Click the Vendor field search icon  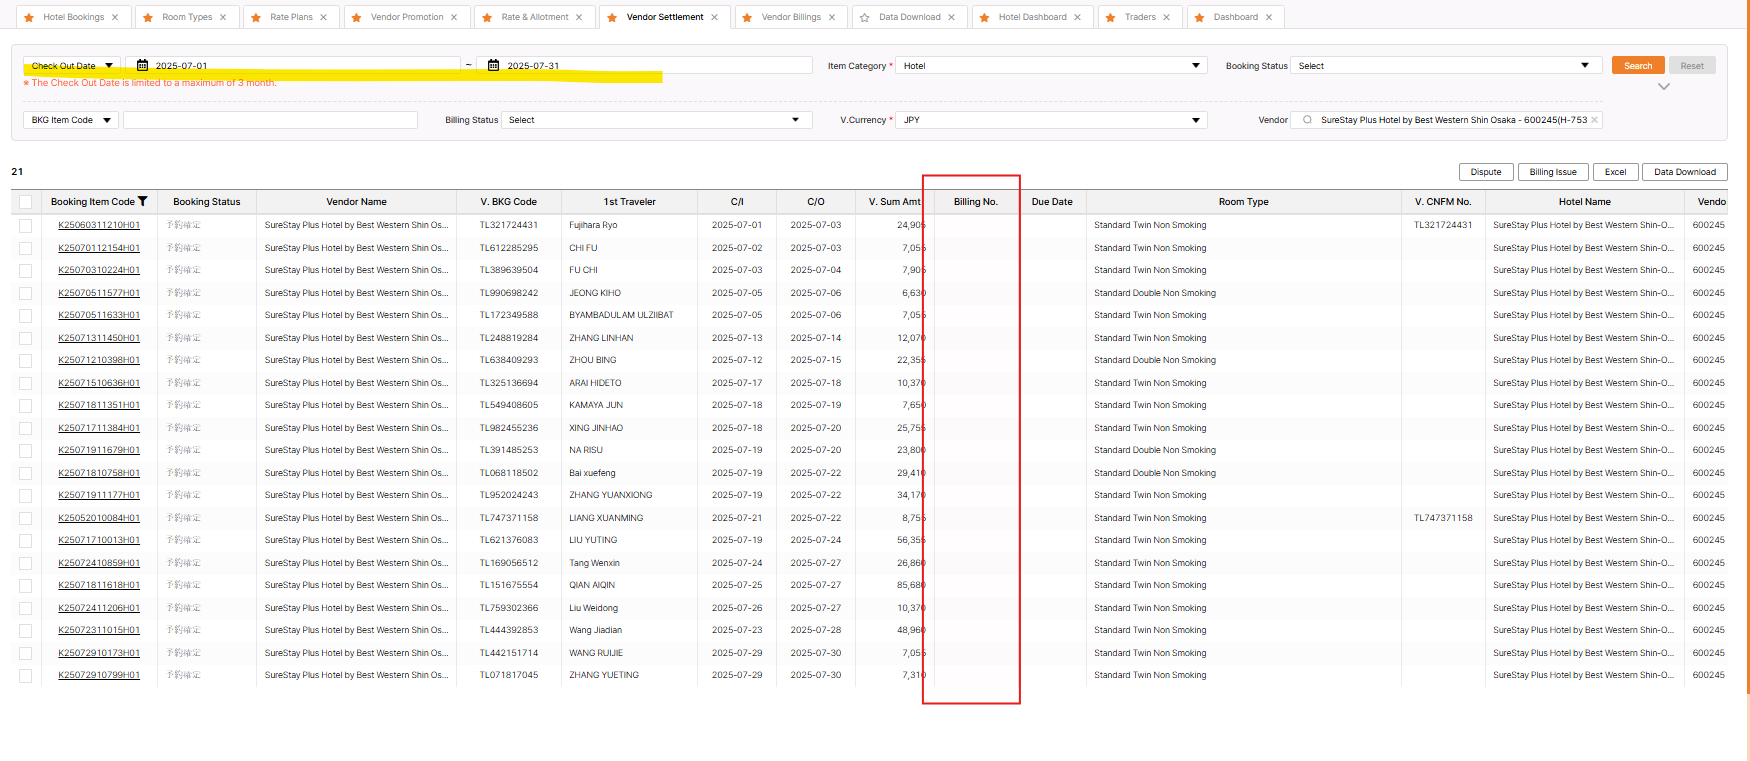[1307, 120]
